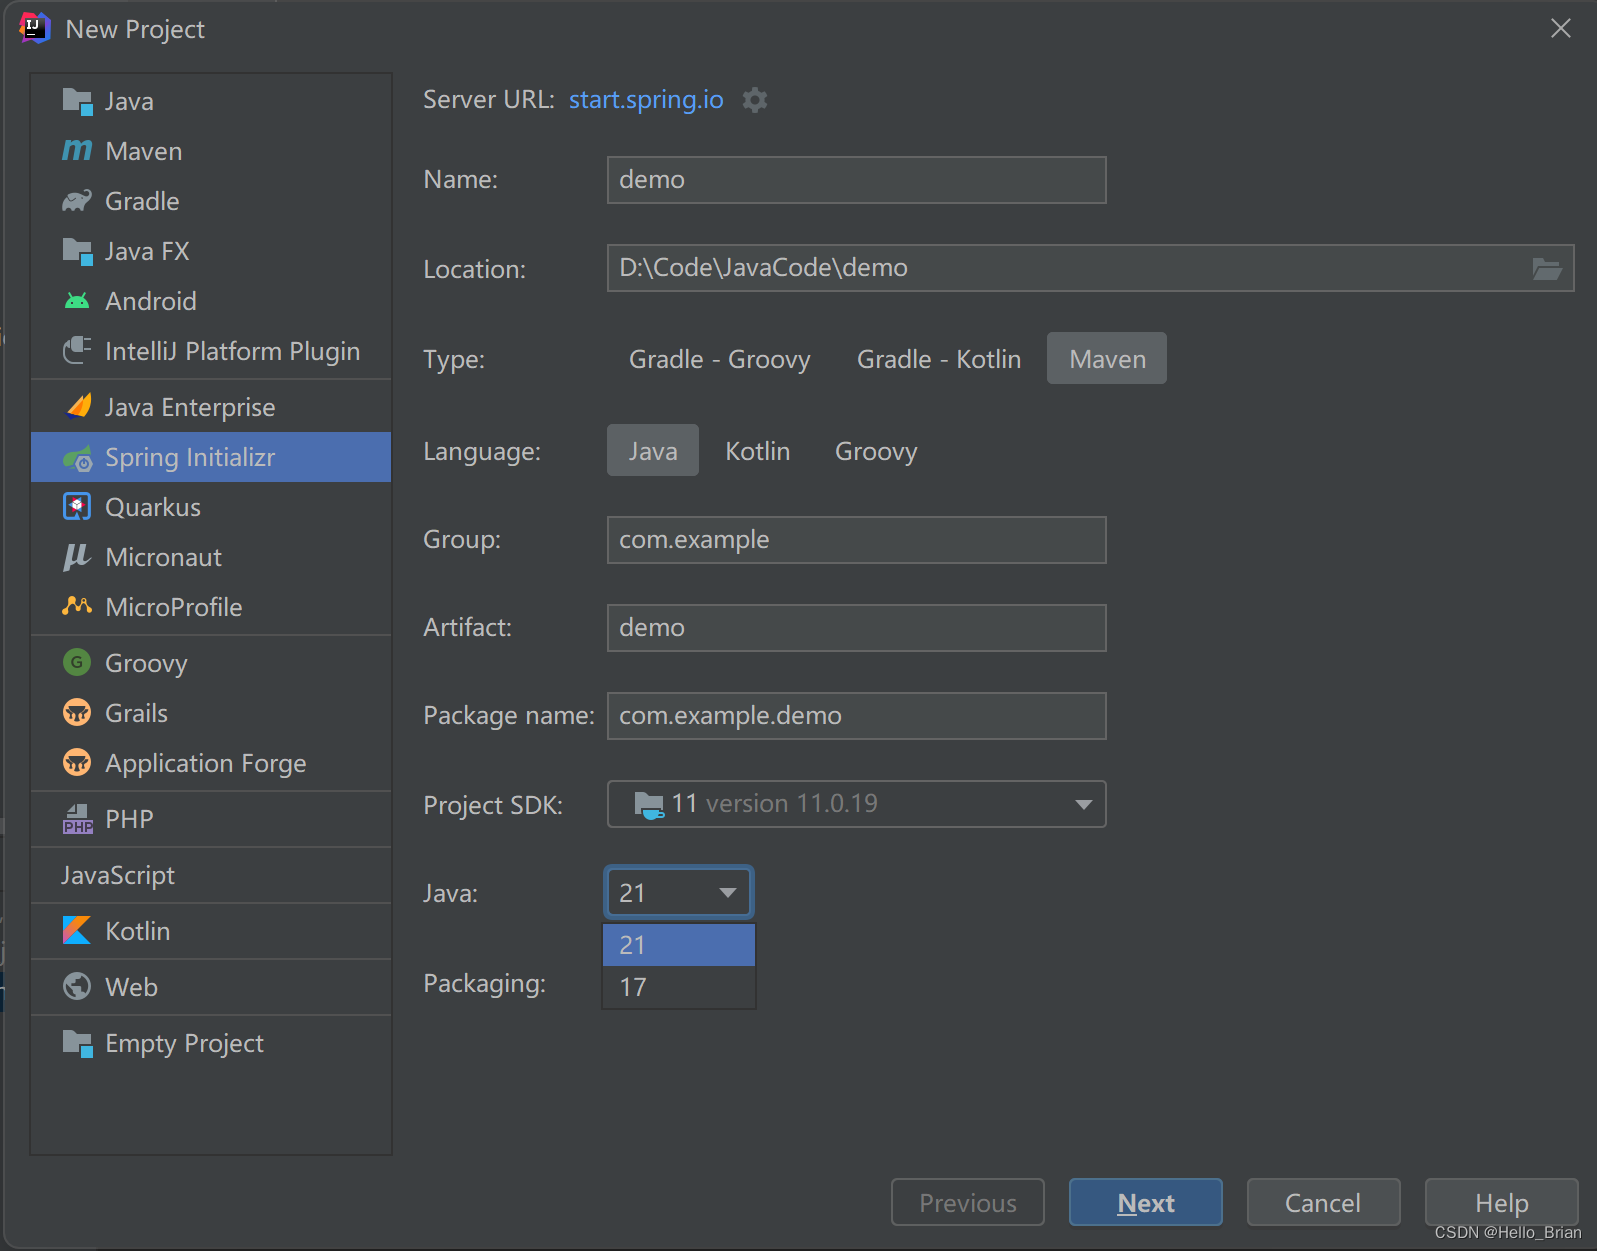Click the Java FX folder icon
Screen dimensions: 1597x1251
coord(77,251)
